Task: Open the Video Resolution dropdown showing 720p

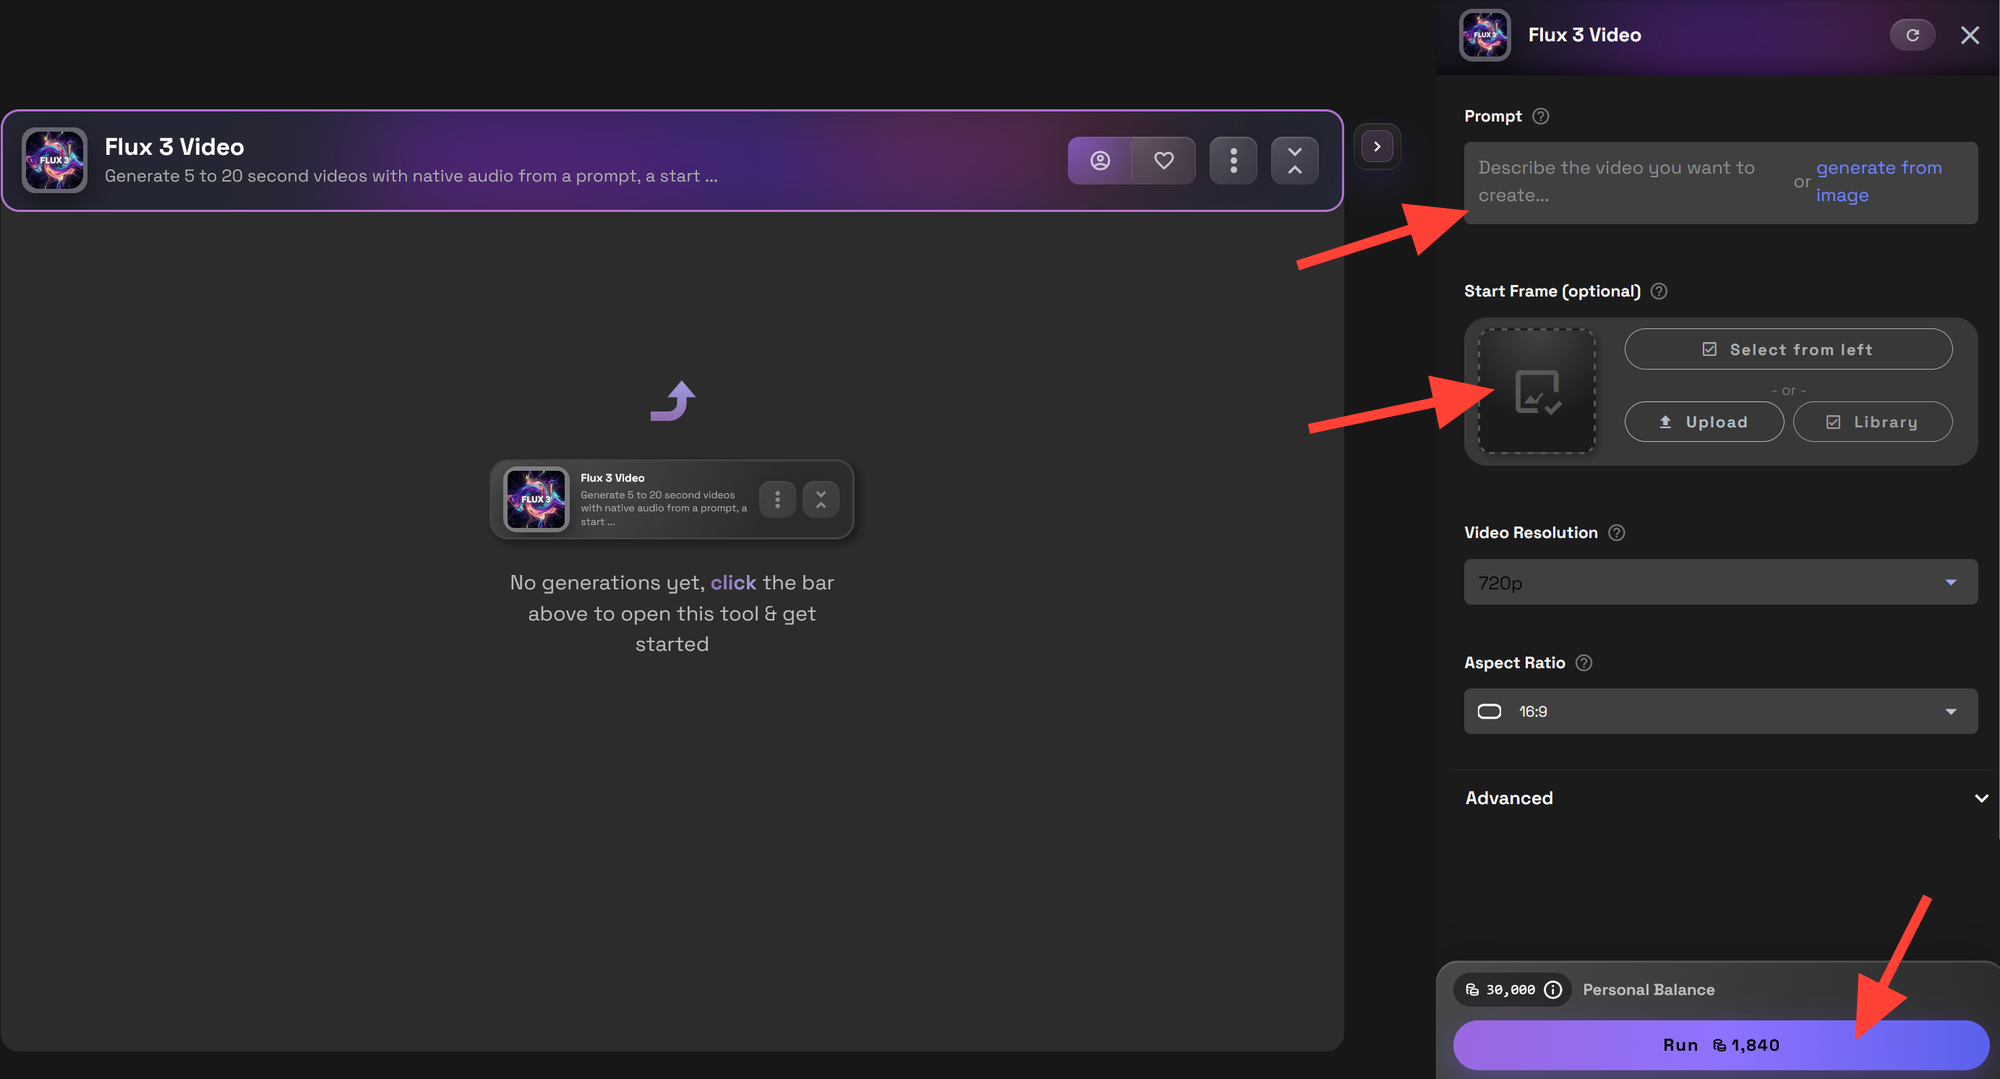Action: click(x=1721, y=582)
